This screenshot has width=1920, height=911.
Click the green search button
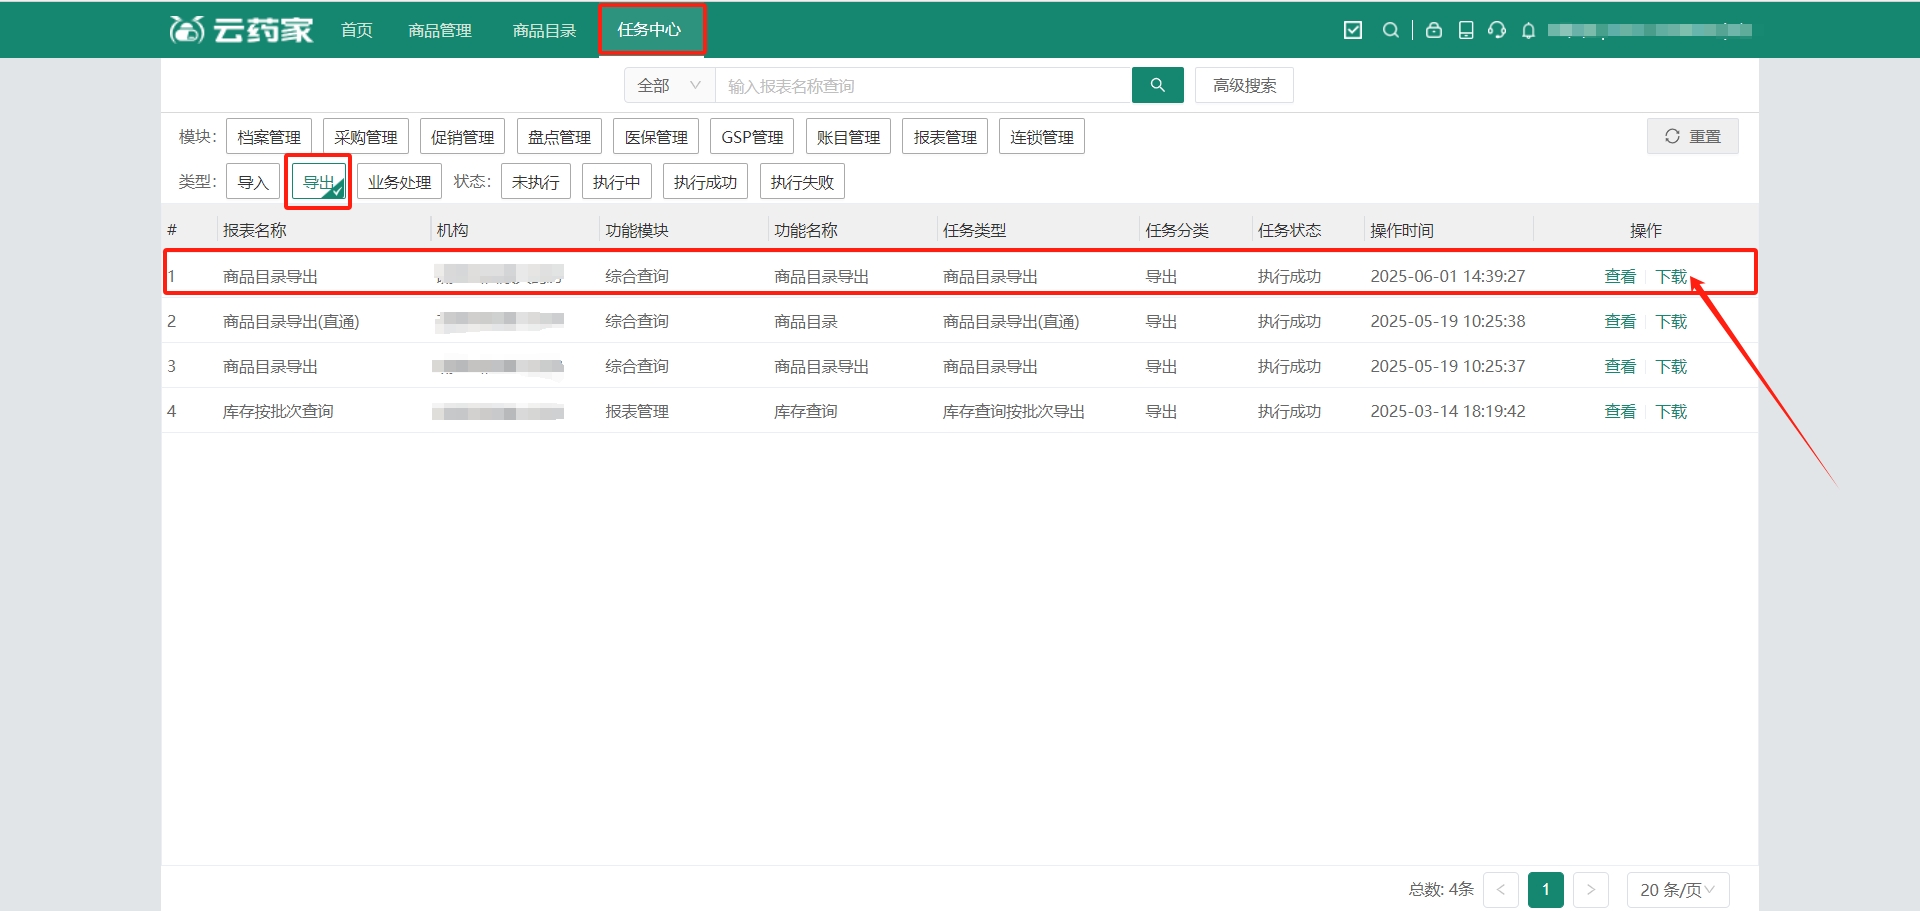point(1158,85)
